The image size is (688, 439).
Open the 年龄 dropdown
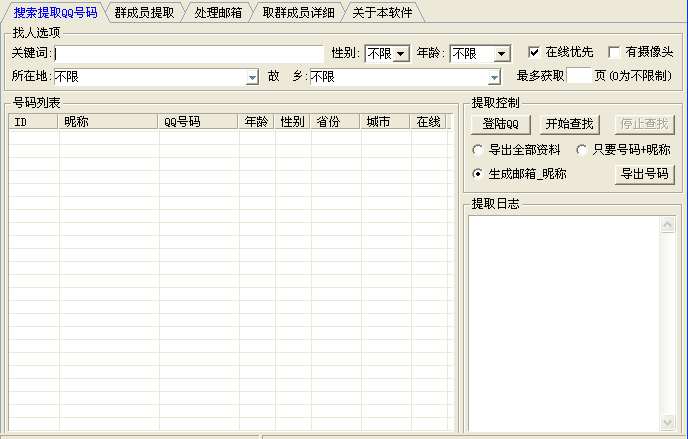[480, 54]
